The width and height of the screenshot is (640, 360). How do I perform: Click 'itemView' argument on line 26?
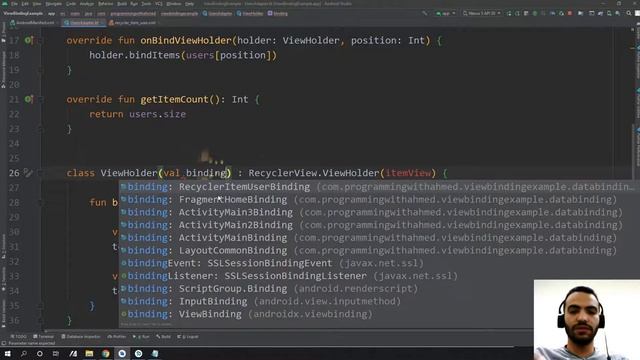click(x=408, y=173)
